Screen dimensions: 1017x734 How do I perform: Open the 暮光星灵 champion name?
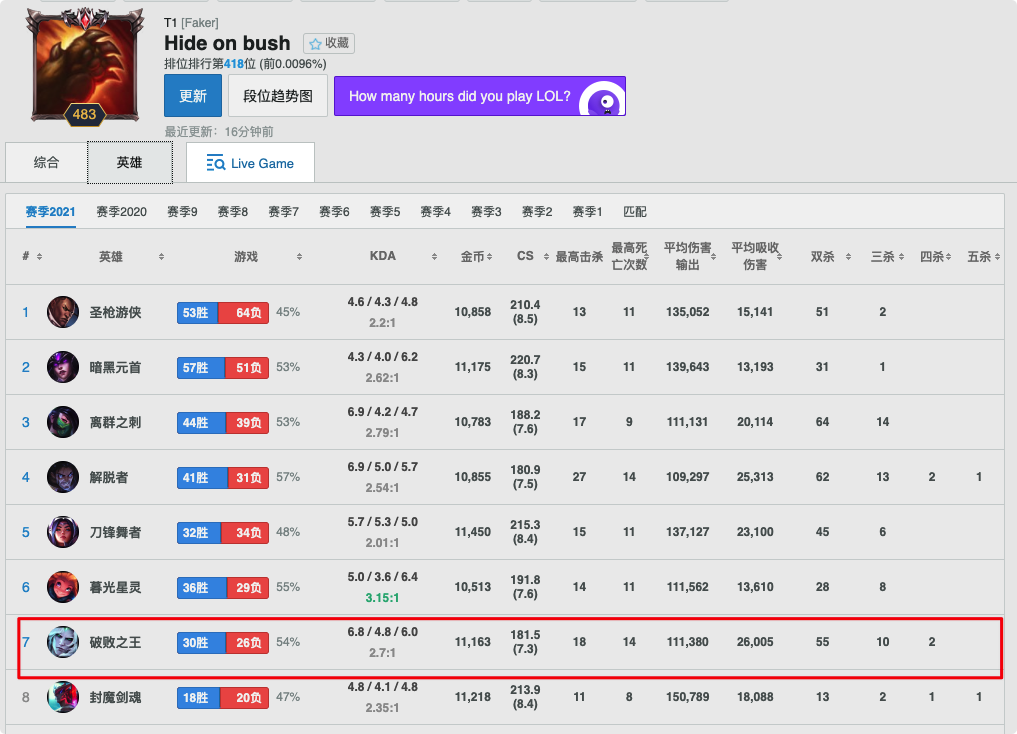(115, 587)
